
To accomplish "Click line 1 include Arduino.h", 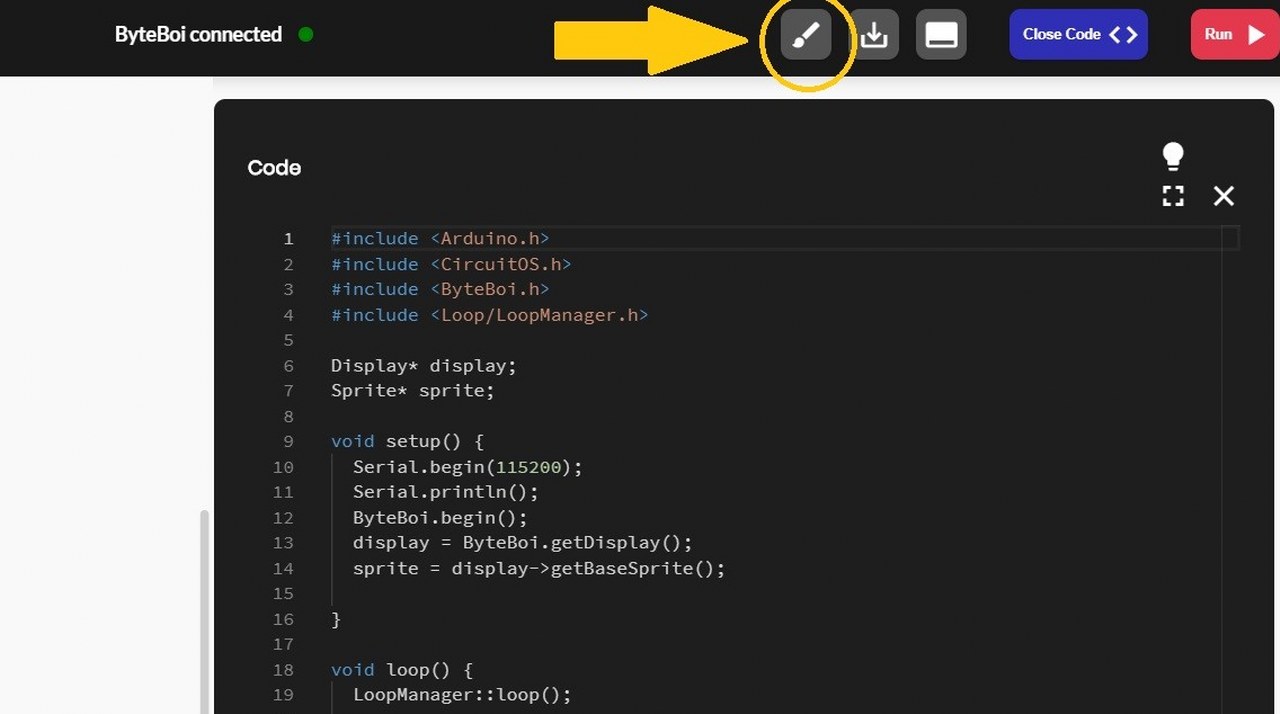I will pyautogui.click(x=440, y=238).
